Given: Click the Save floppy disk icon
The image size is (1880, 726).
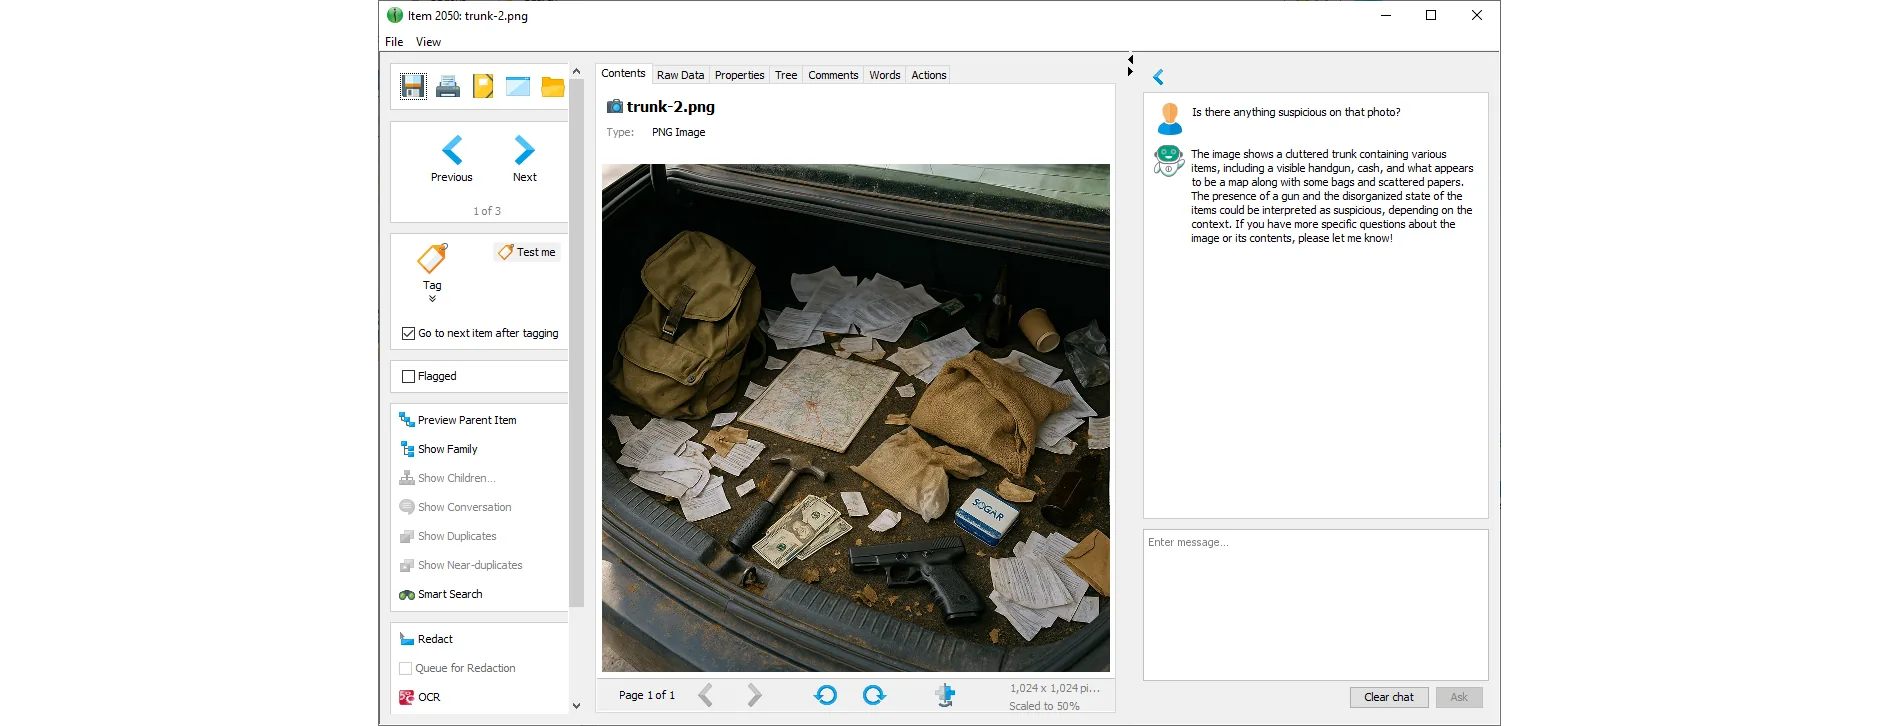Looking at the screenshot, I should tap(413, 86).
